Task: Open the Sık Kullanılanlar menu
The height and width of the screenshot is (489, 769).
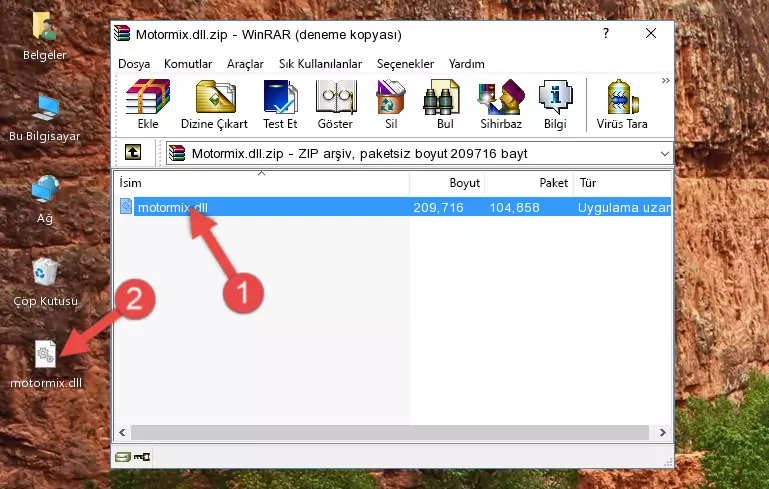Action: tap(320, 64)
